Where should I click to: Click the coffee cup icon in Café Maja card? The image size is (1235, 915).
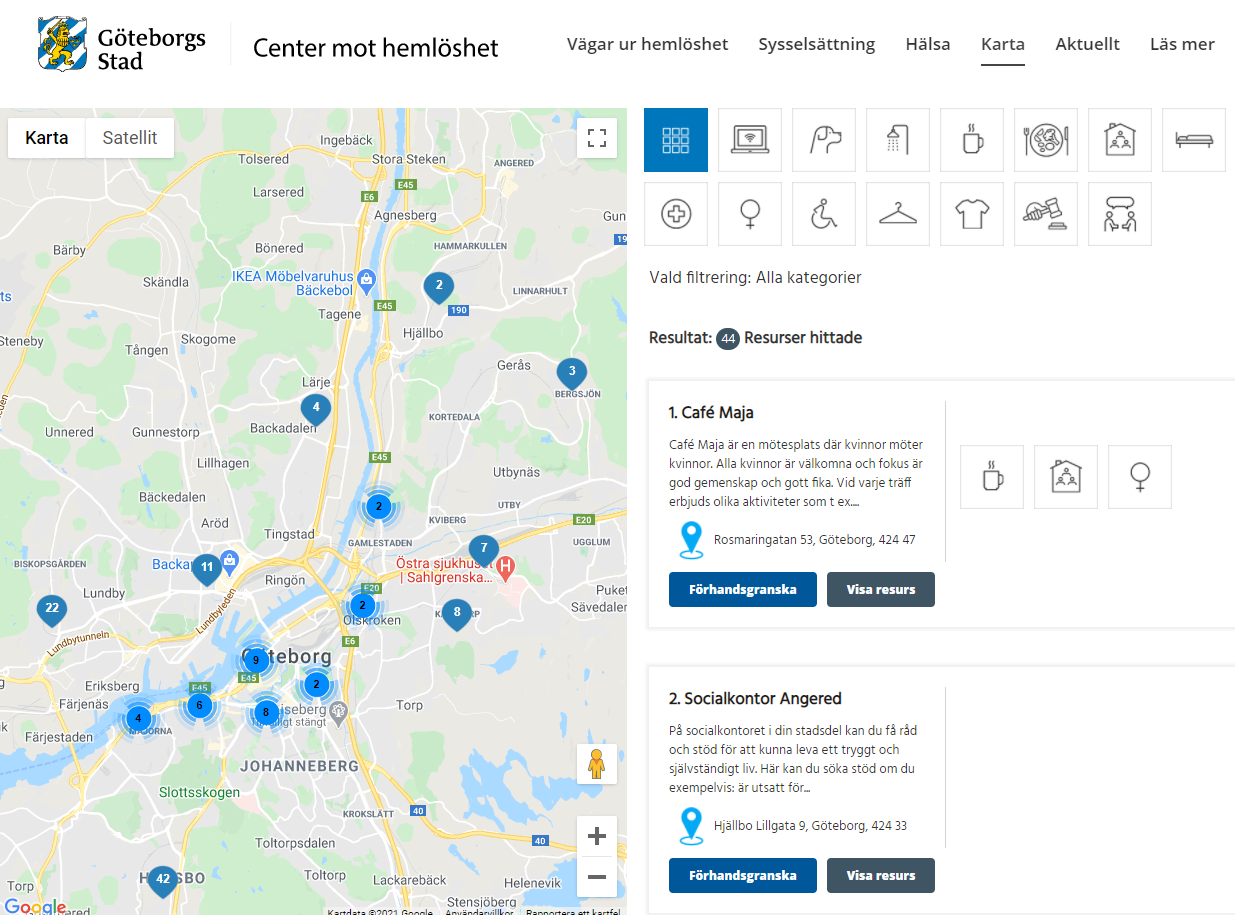992,477
